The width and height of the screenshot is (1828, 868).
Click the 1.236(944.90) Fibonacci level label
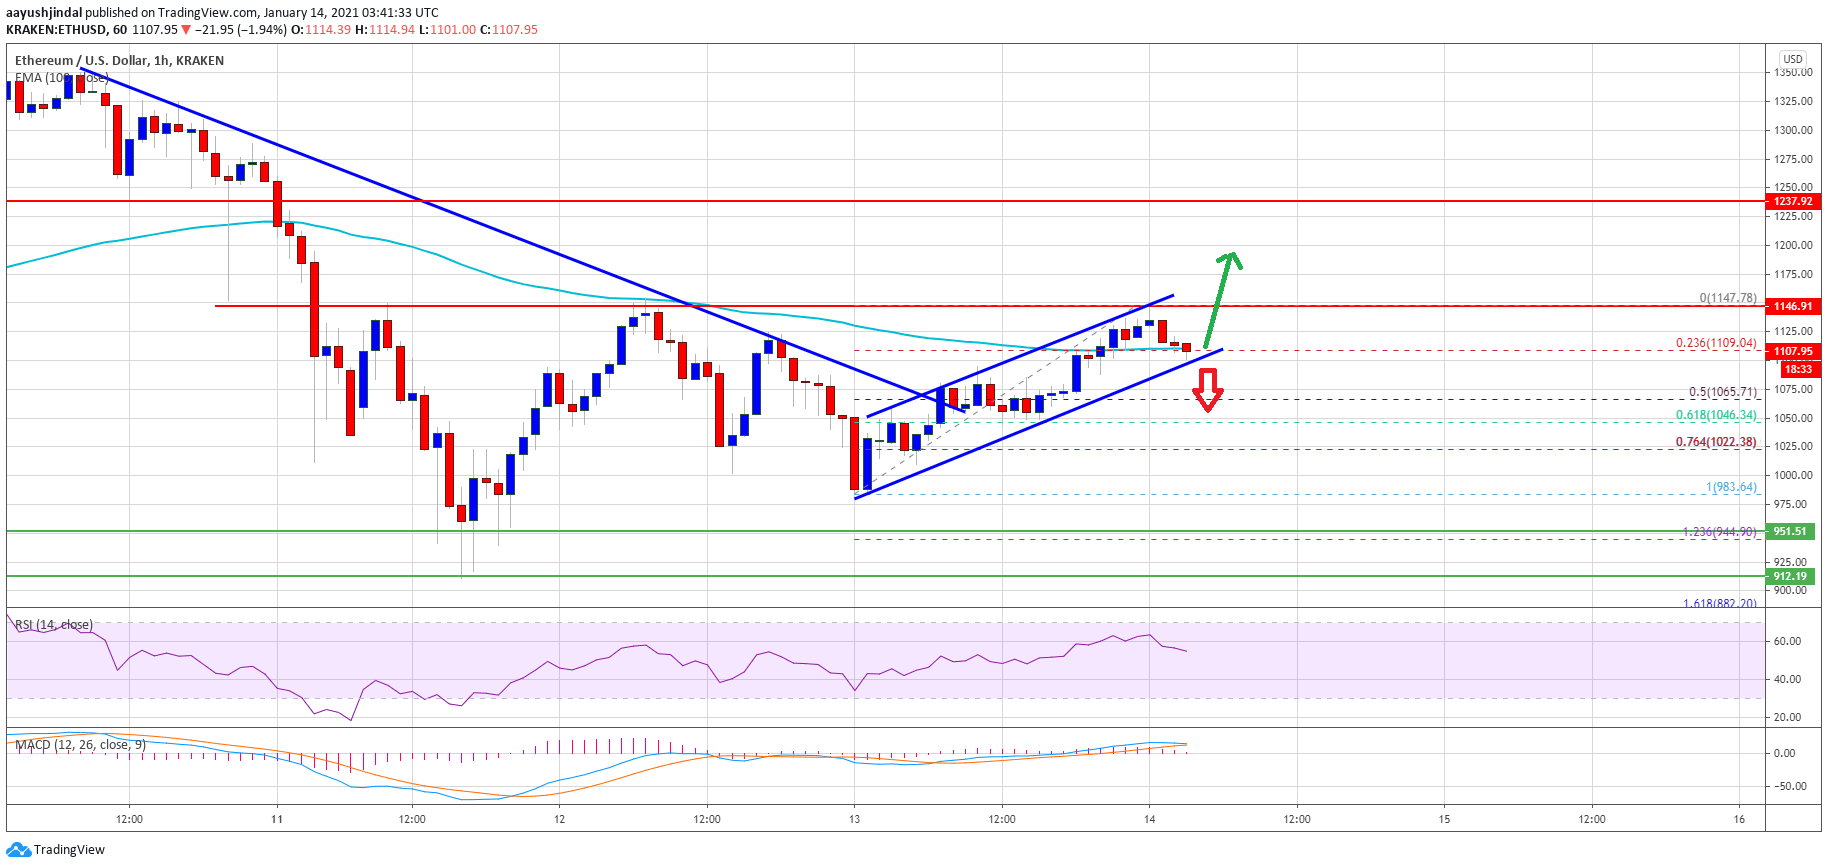(1719, 532)
